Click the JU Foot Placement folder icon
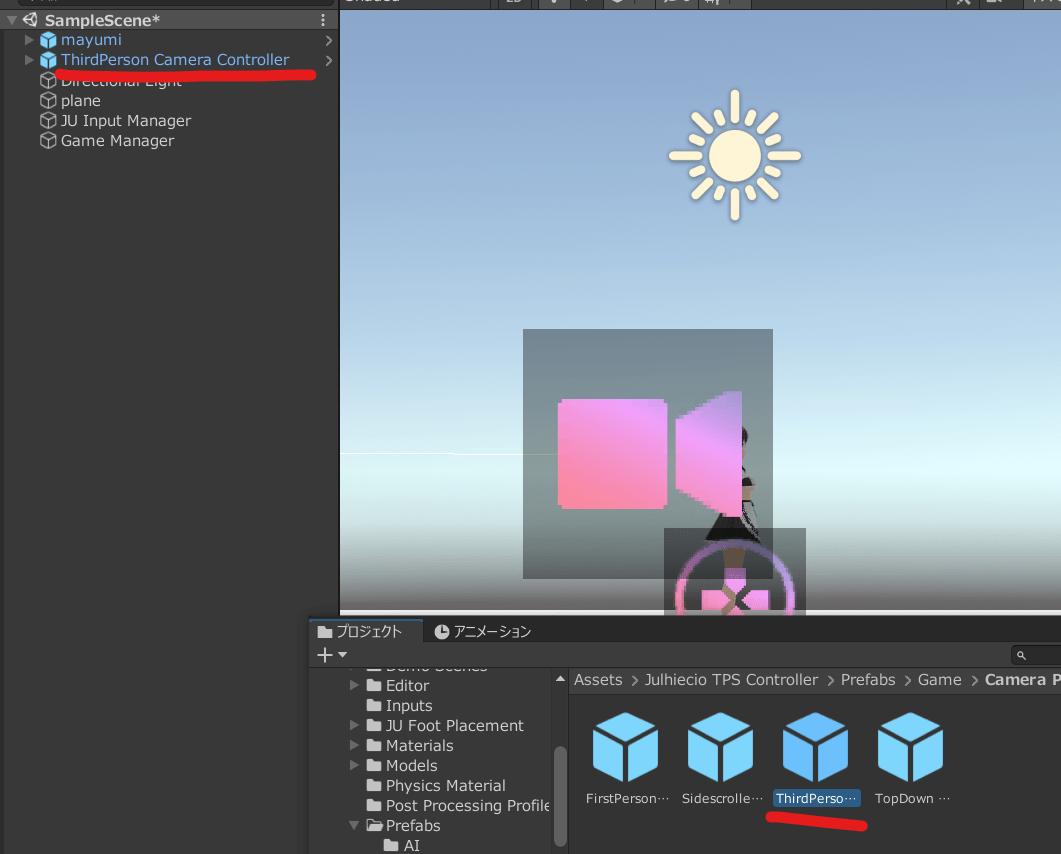Viewport: 1061px width, 854px height. tap(374, 725)
